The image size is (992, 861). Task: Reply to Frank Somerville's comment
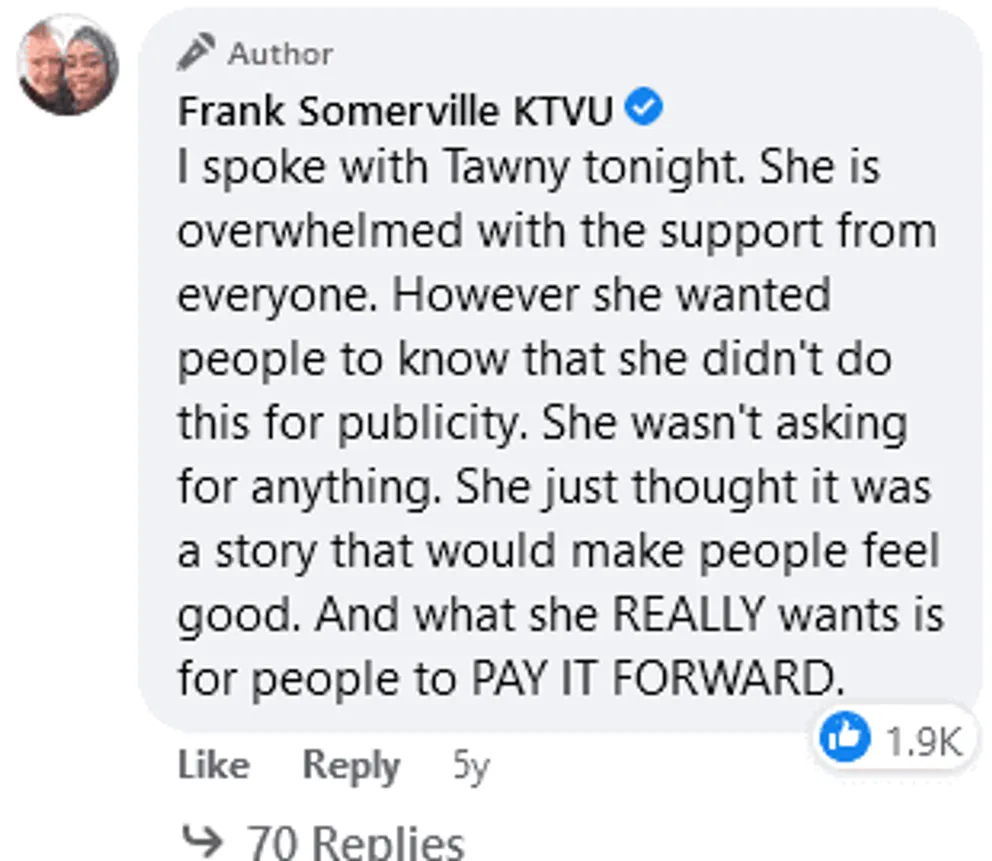(x=351, y=766)
